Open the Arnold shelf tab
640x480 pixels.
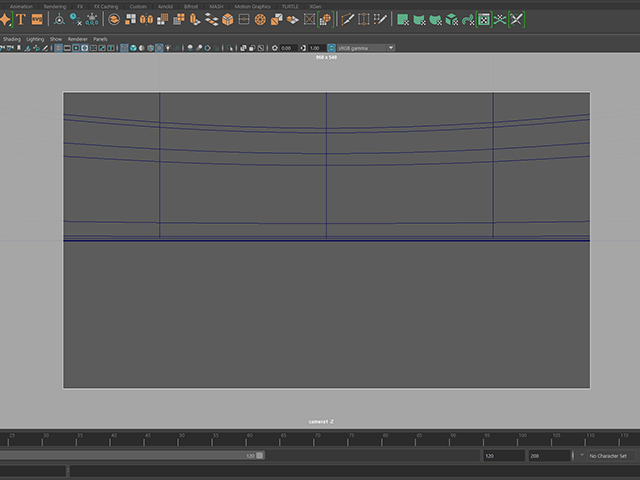165,7
